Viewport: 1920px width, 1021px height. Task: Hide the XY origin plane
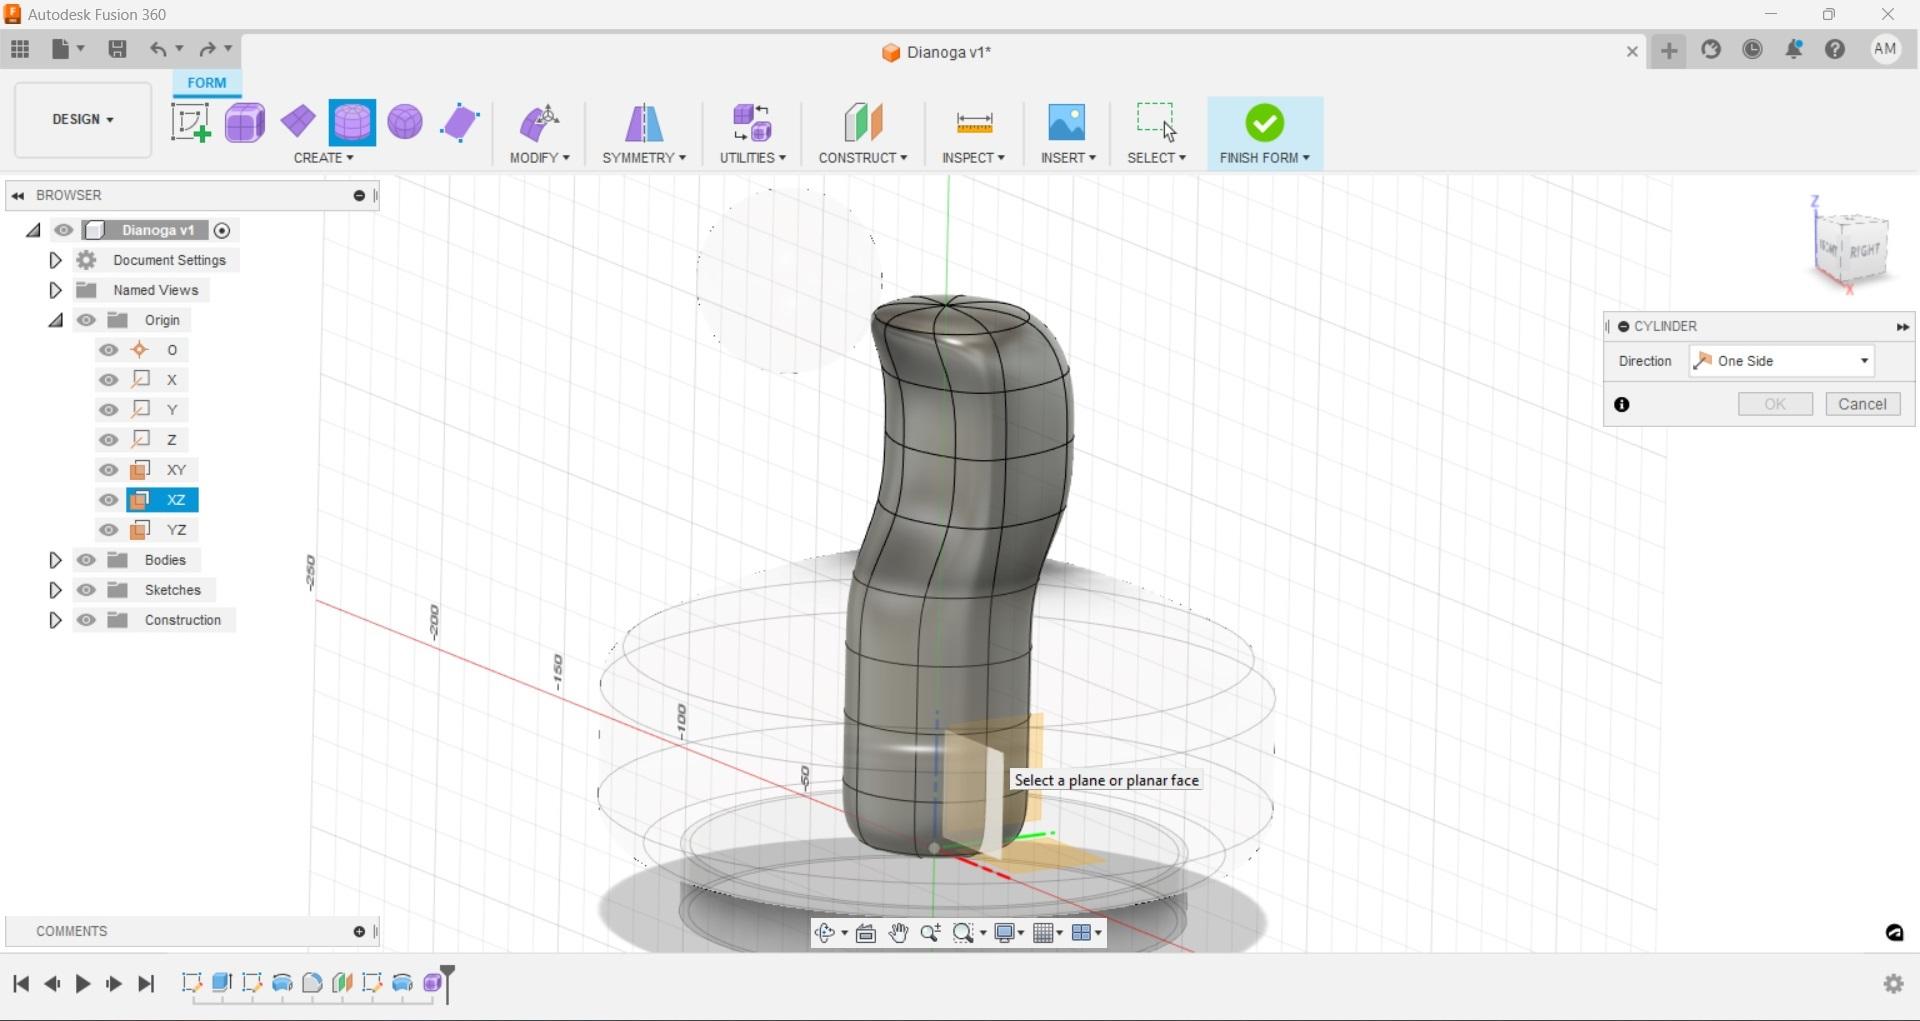pyautogui.click(x=108, y=470)
